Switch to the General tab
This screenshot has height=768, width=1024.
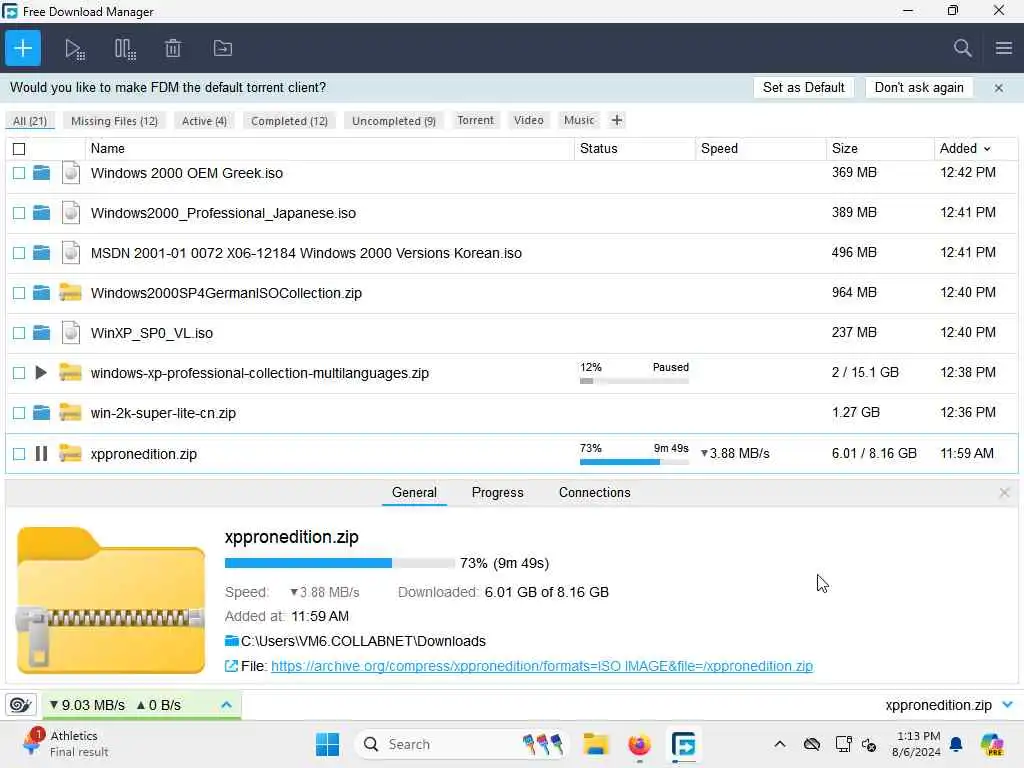click(414, 493)
